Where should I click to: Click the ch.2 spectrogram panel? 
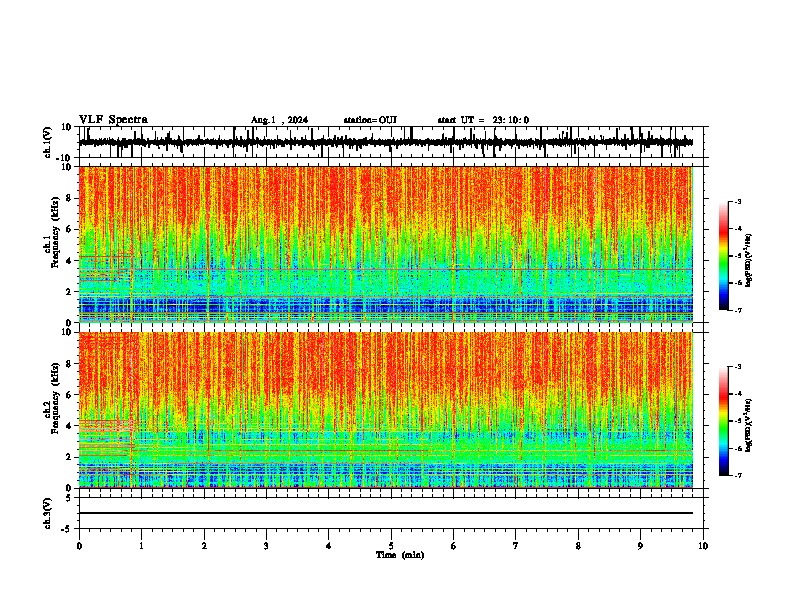[x=386, y=410]
